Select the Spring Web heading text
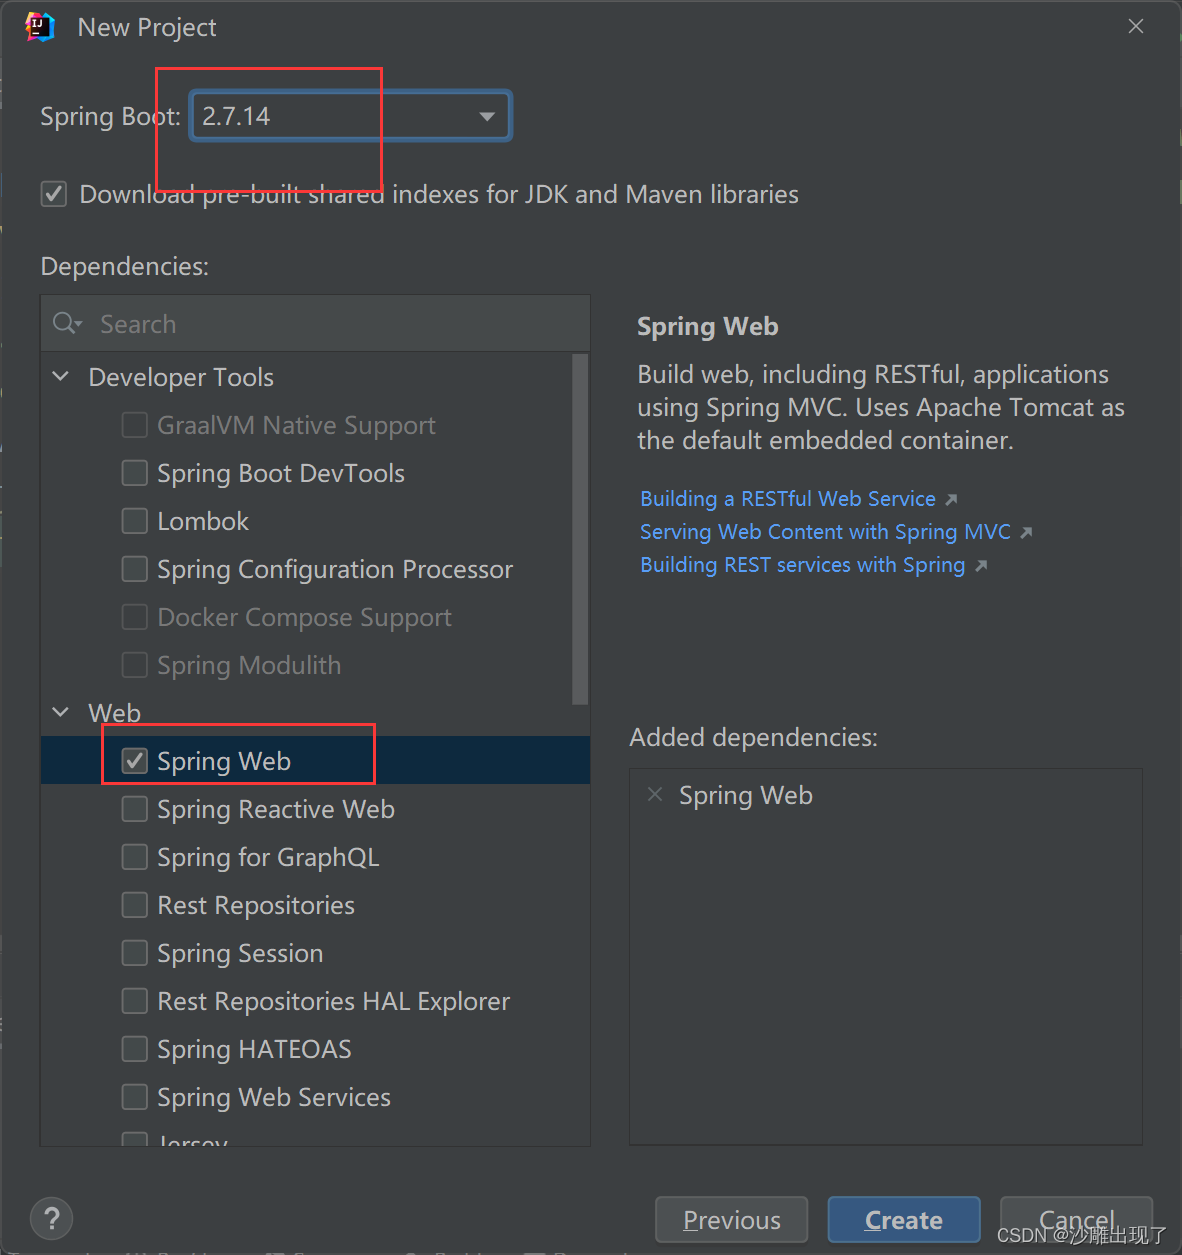This screenshot has height=1255, width=1182. (708, 327)
